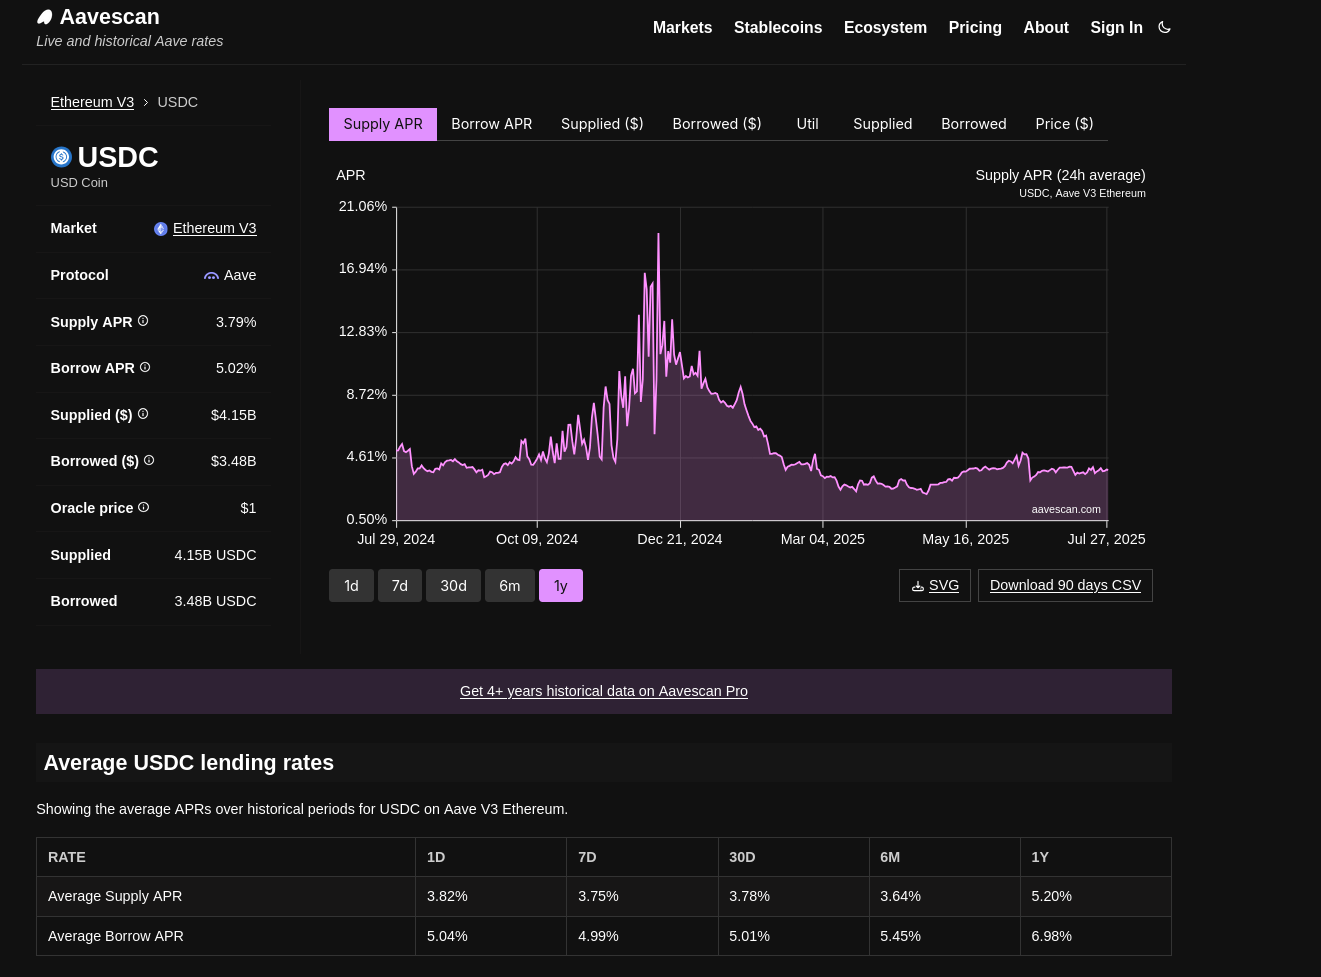Switch to the Supplied token tab
The height and width of the screenshot is (977, 1321).
point(883,124)
